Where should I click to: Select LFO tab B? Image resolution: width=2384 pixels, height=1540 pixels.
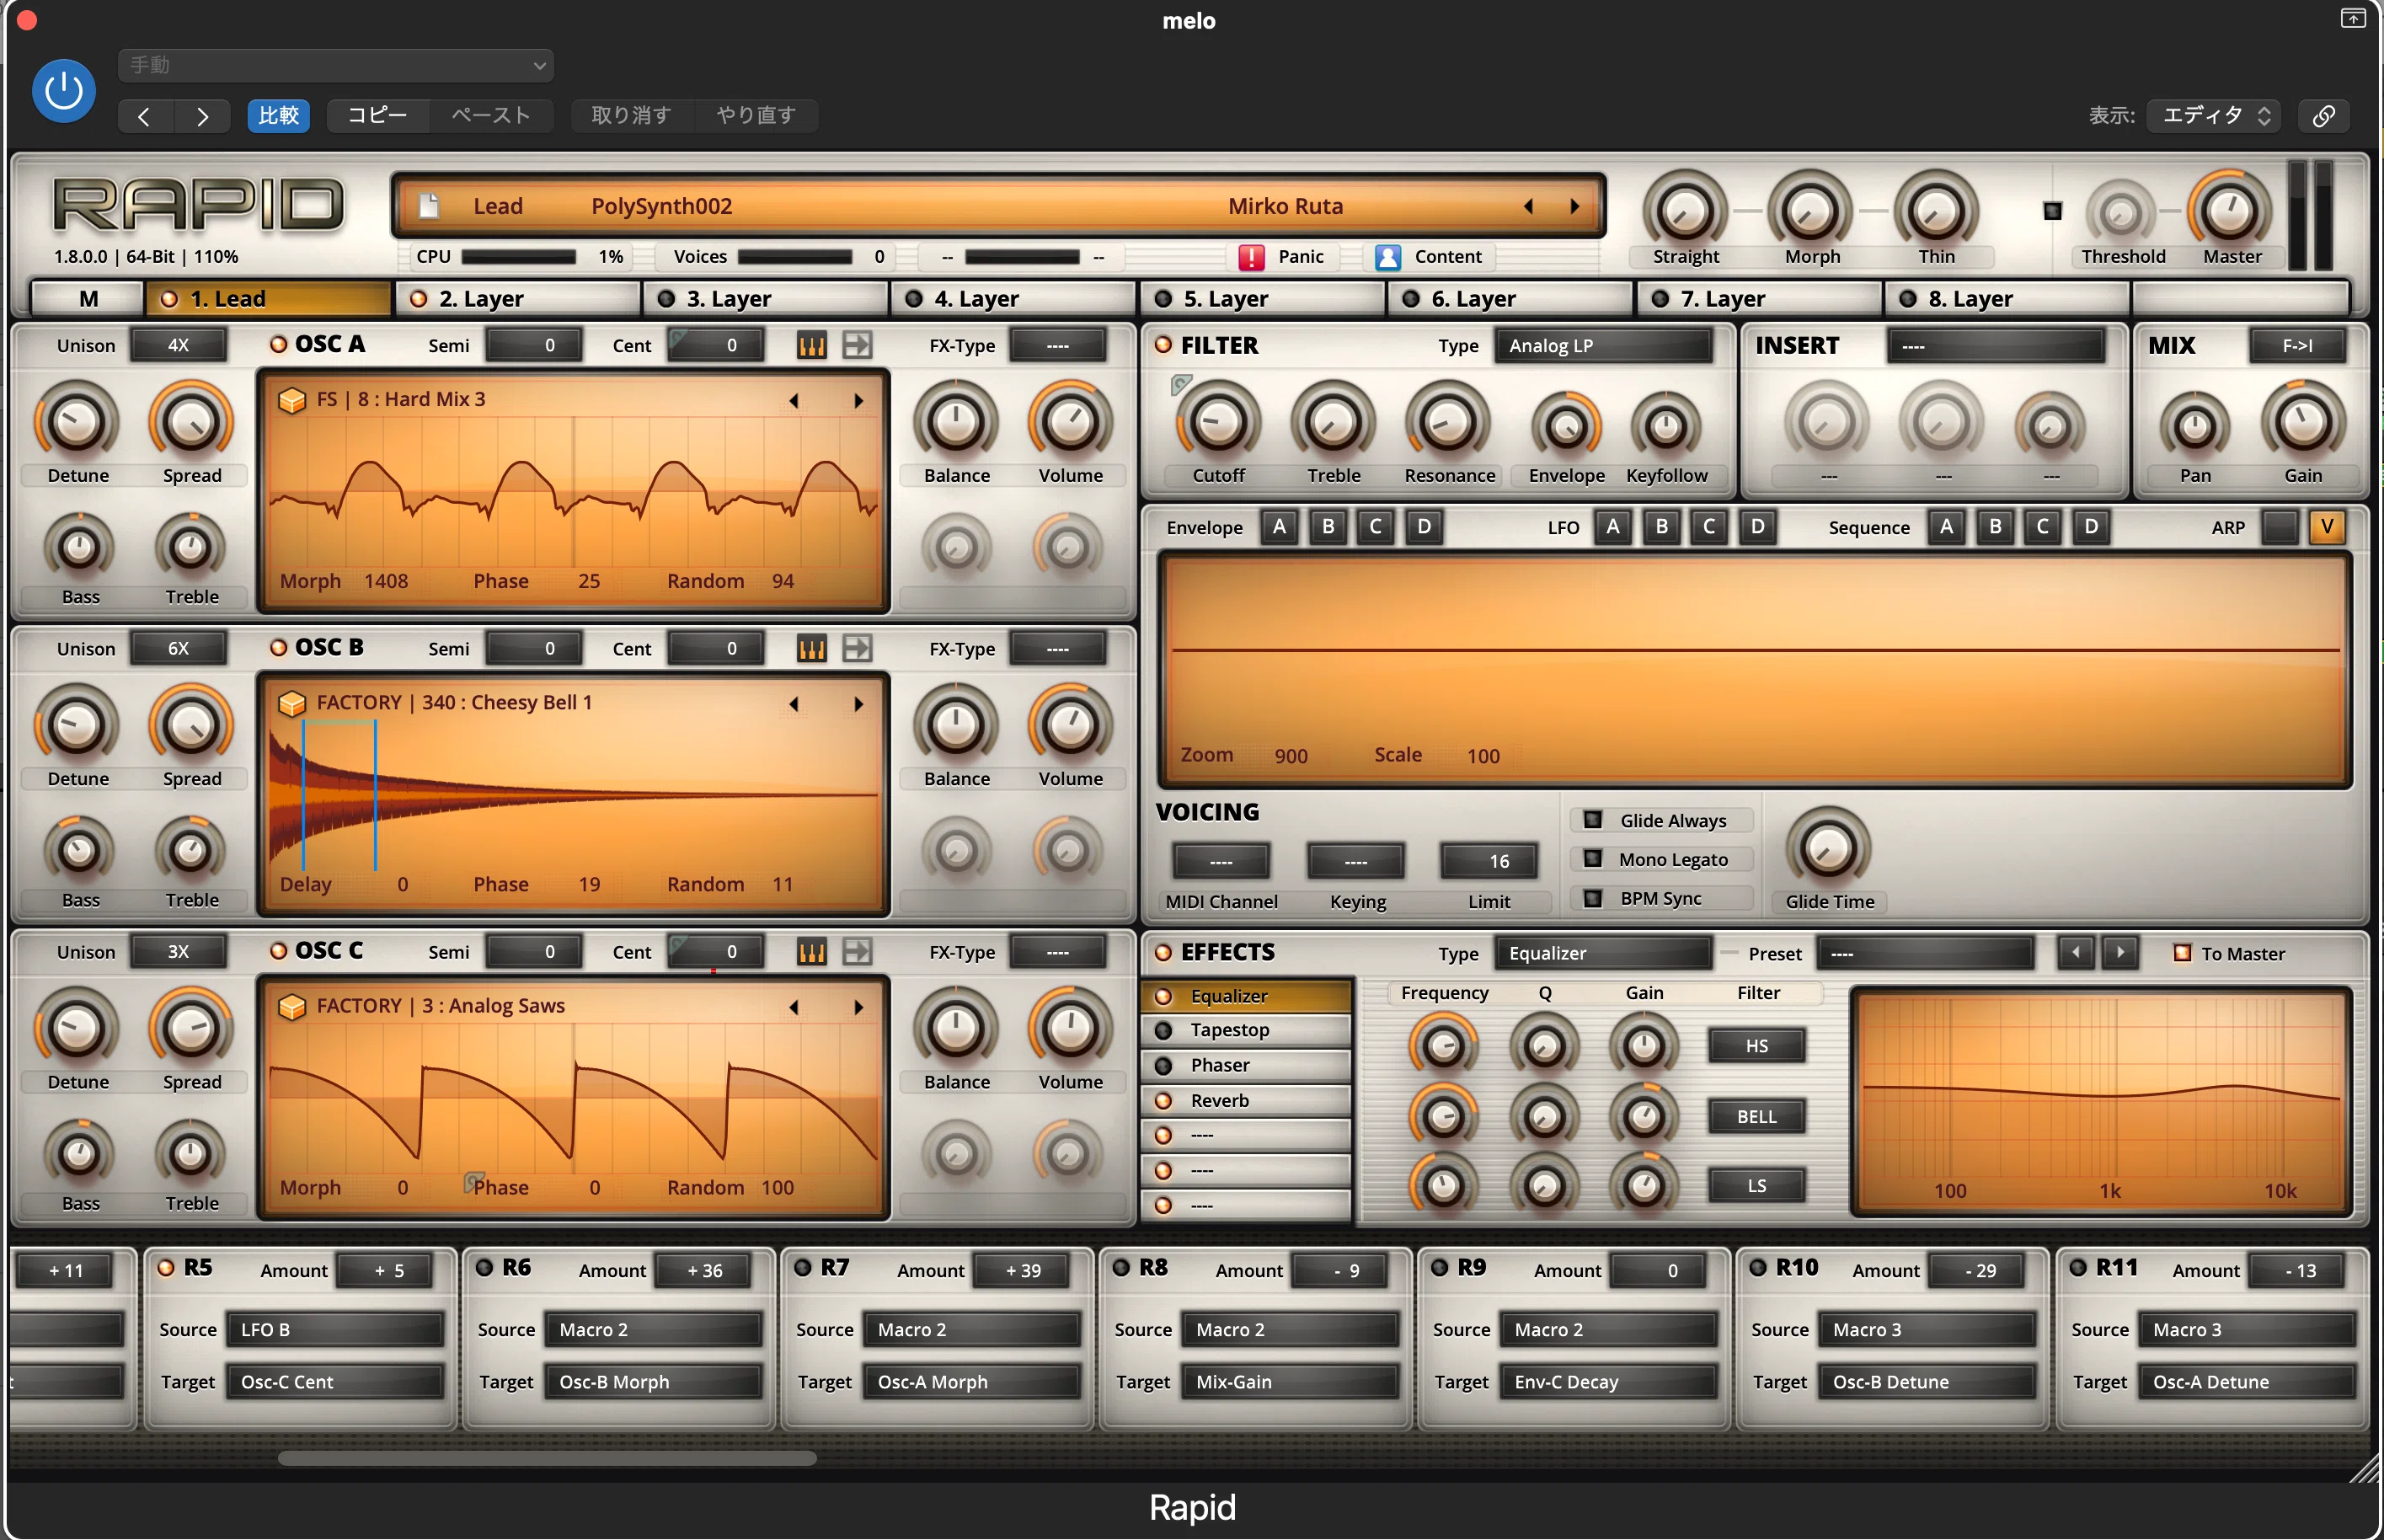pos(1661,527)
